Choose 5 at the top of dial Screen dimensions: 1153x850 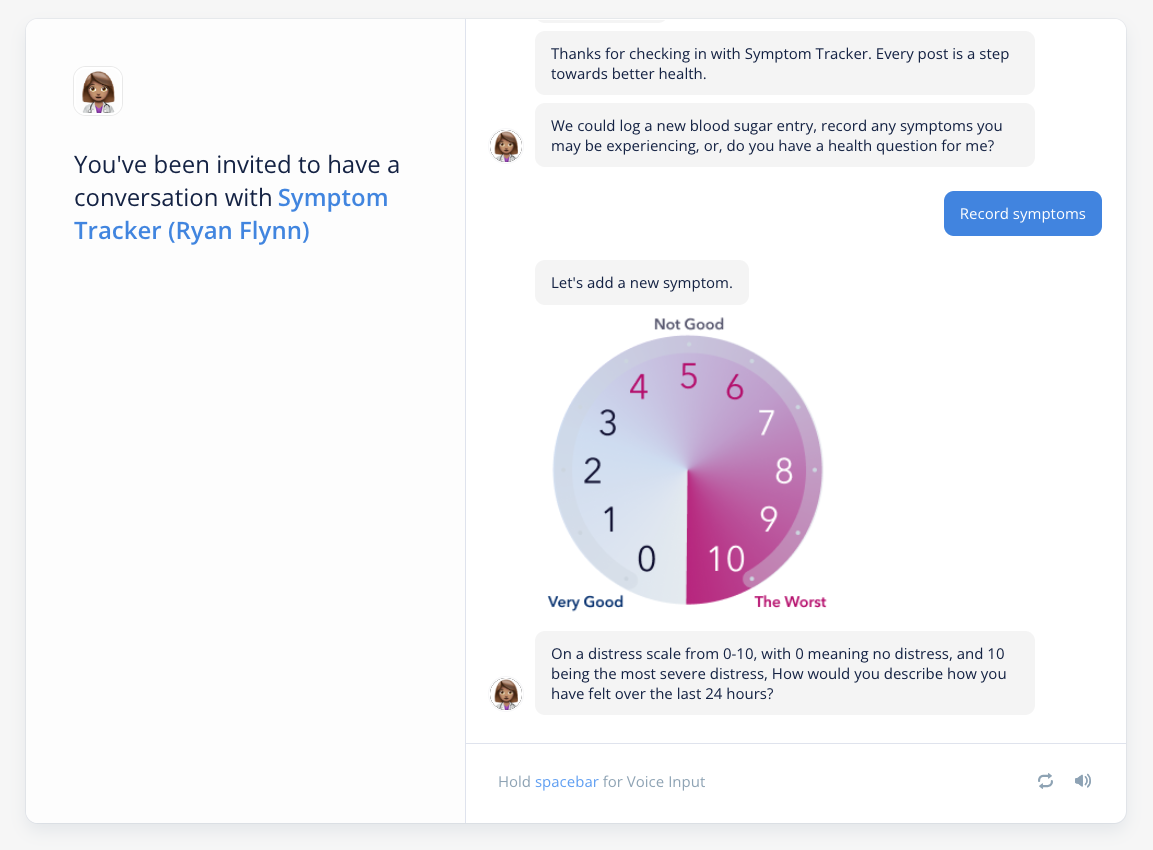[x=688, y=376]
